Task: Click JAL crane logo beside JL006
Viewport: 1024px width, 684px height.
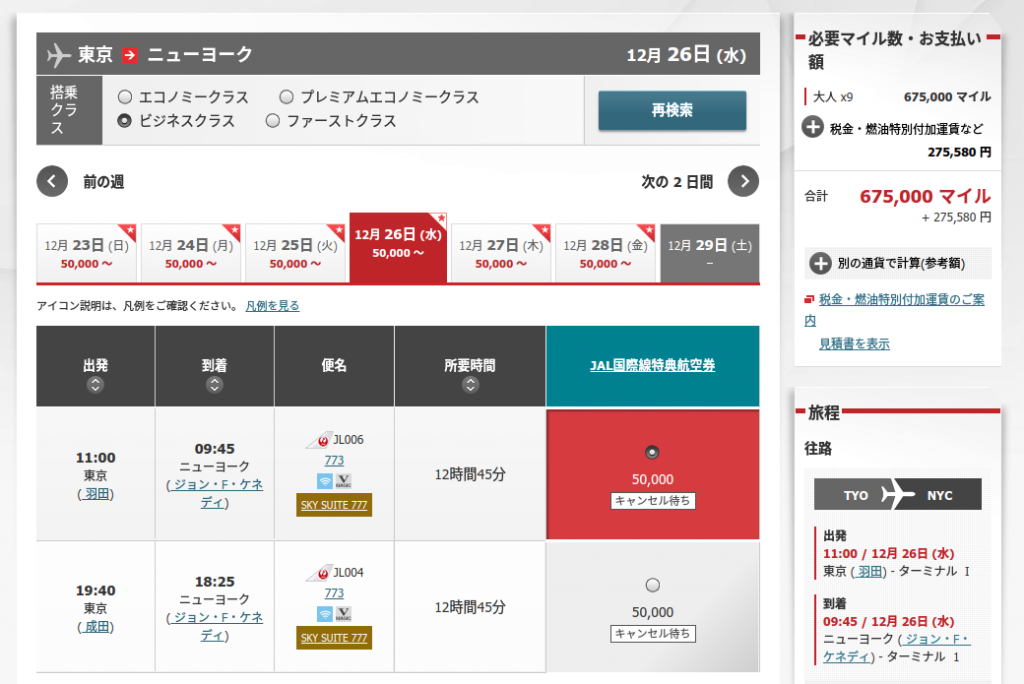Action: [x=318, y=440]
